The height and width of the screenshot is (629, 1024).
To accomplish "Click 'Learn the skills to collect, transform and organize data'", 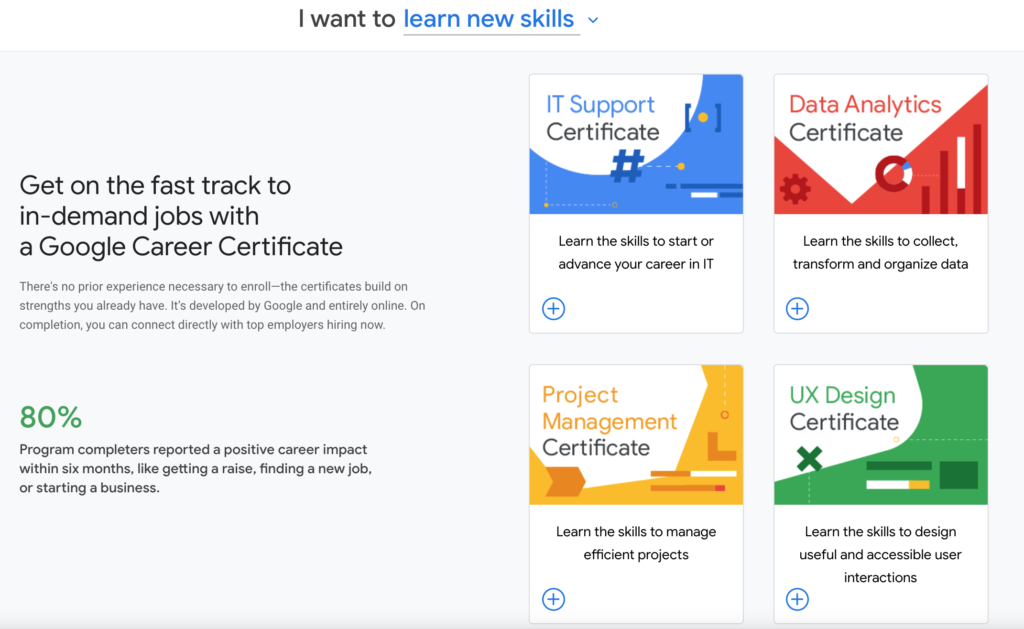I will click(x=880, y=253).
